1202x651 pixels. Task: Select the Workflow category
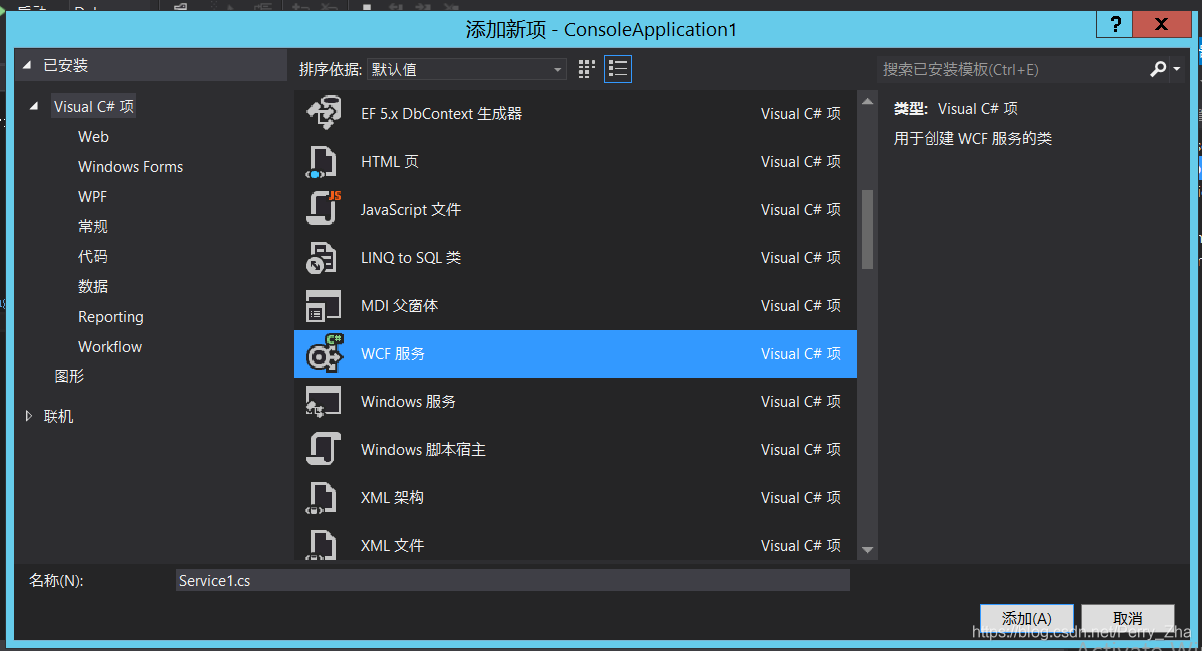(110, 347)
